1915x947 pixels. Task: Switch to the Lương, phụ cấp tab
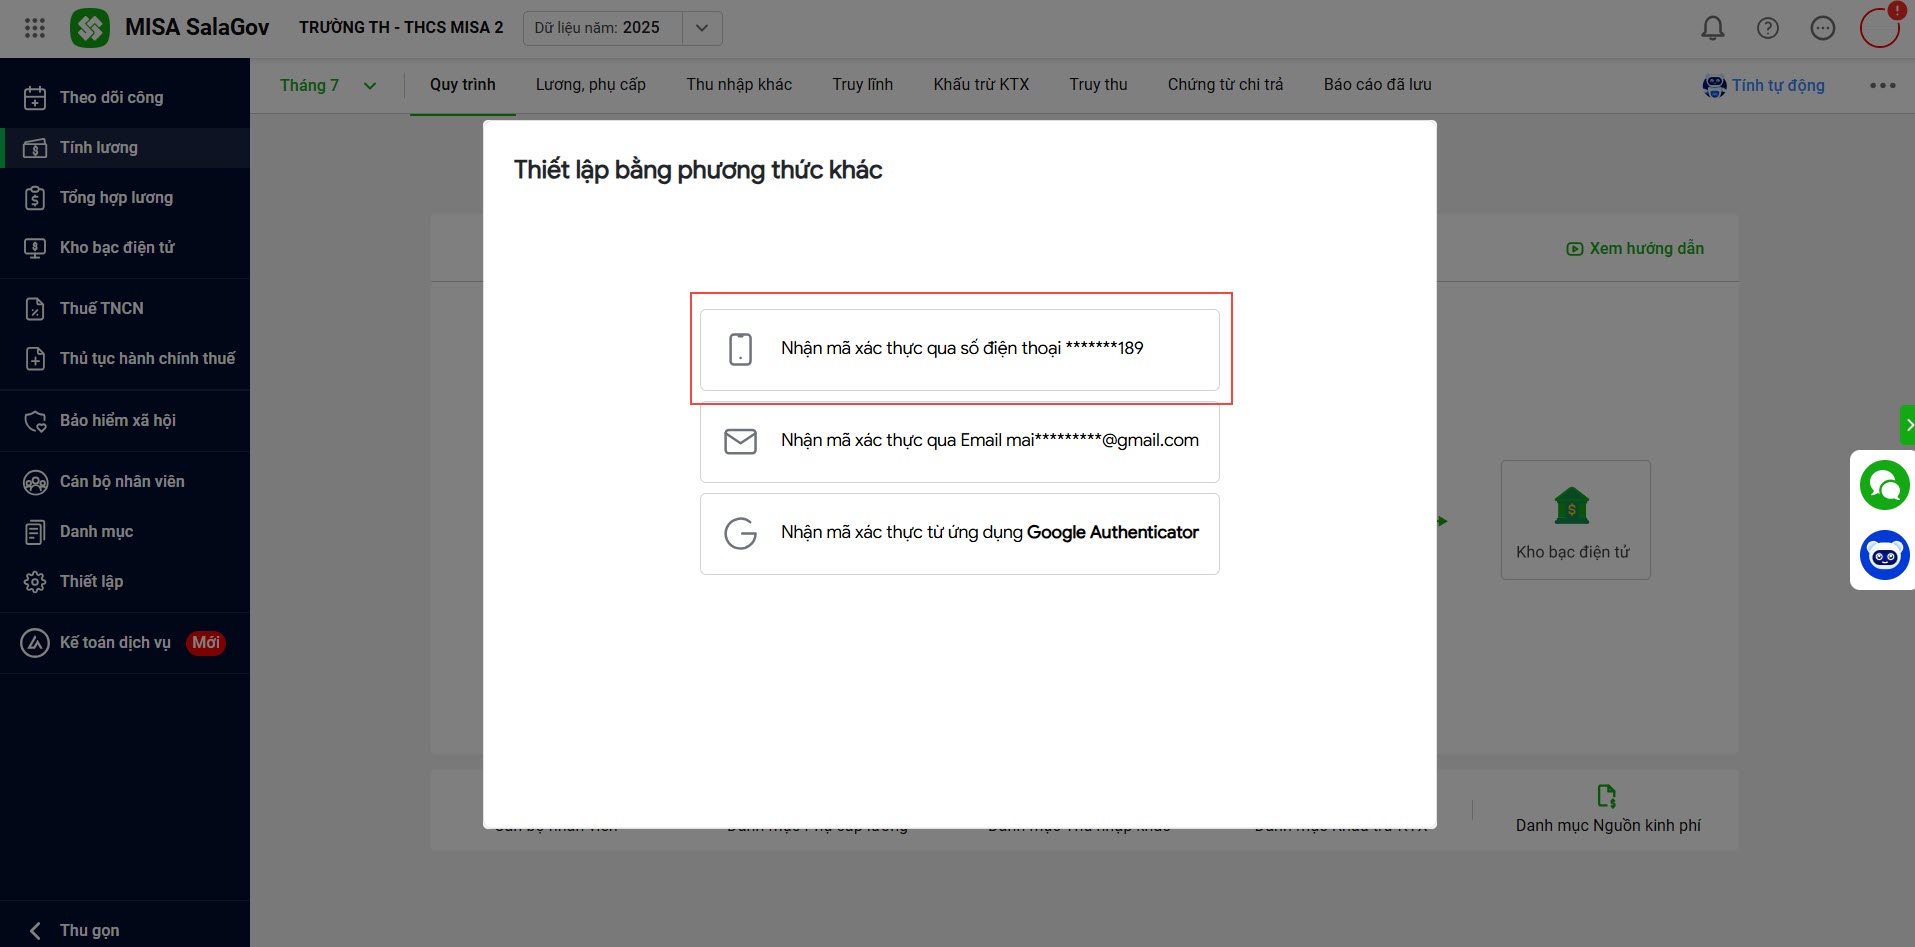[x=591, y=85]
